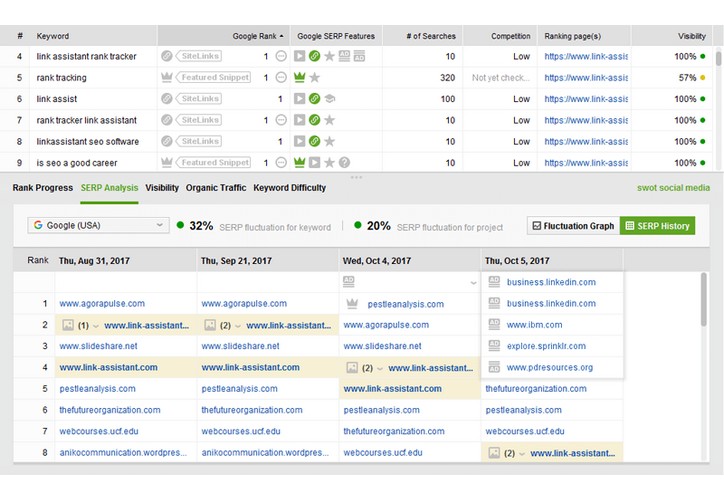Open thefutureorganization.com link in the Oct 5 column

point(536,389)
